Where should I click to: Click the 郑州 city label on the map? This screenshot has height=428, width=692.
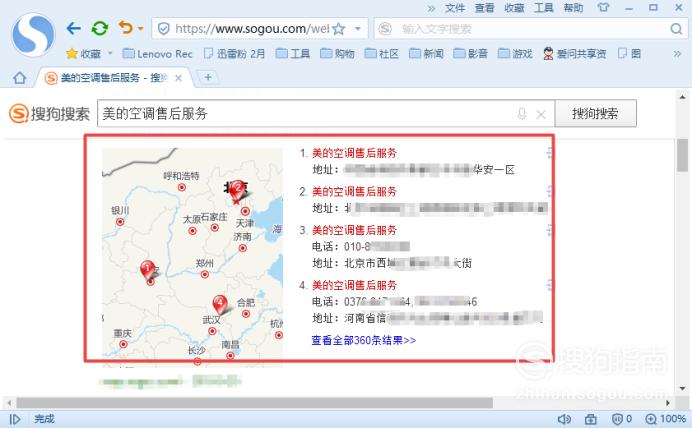tap(205, 263)
